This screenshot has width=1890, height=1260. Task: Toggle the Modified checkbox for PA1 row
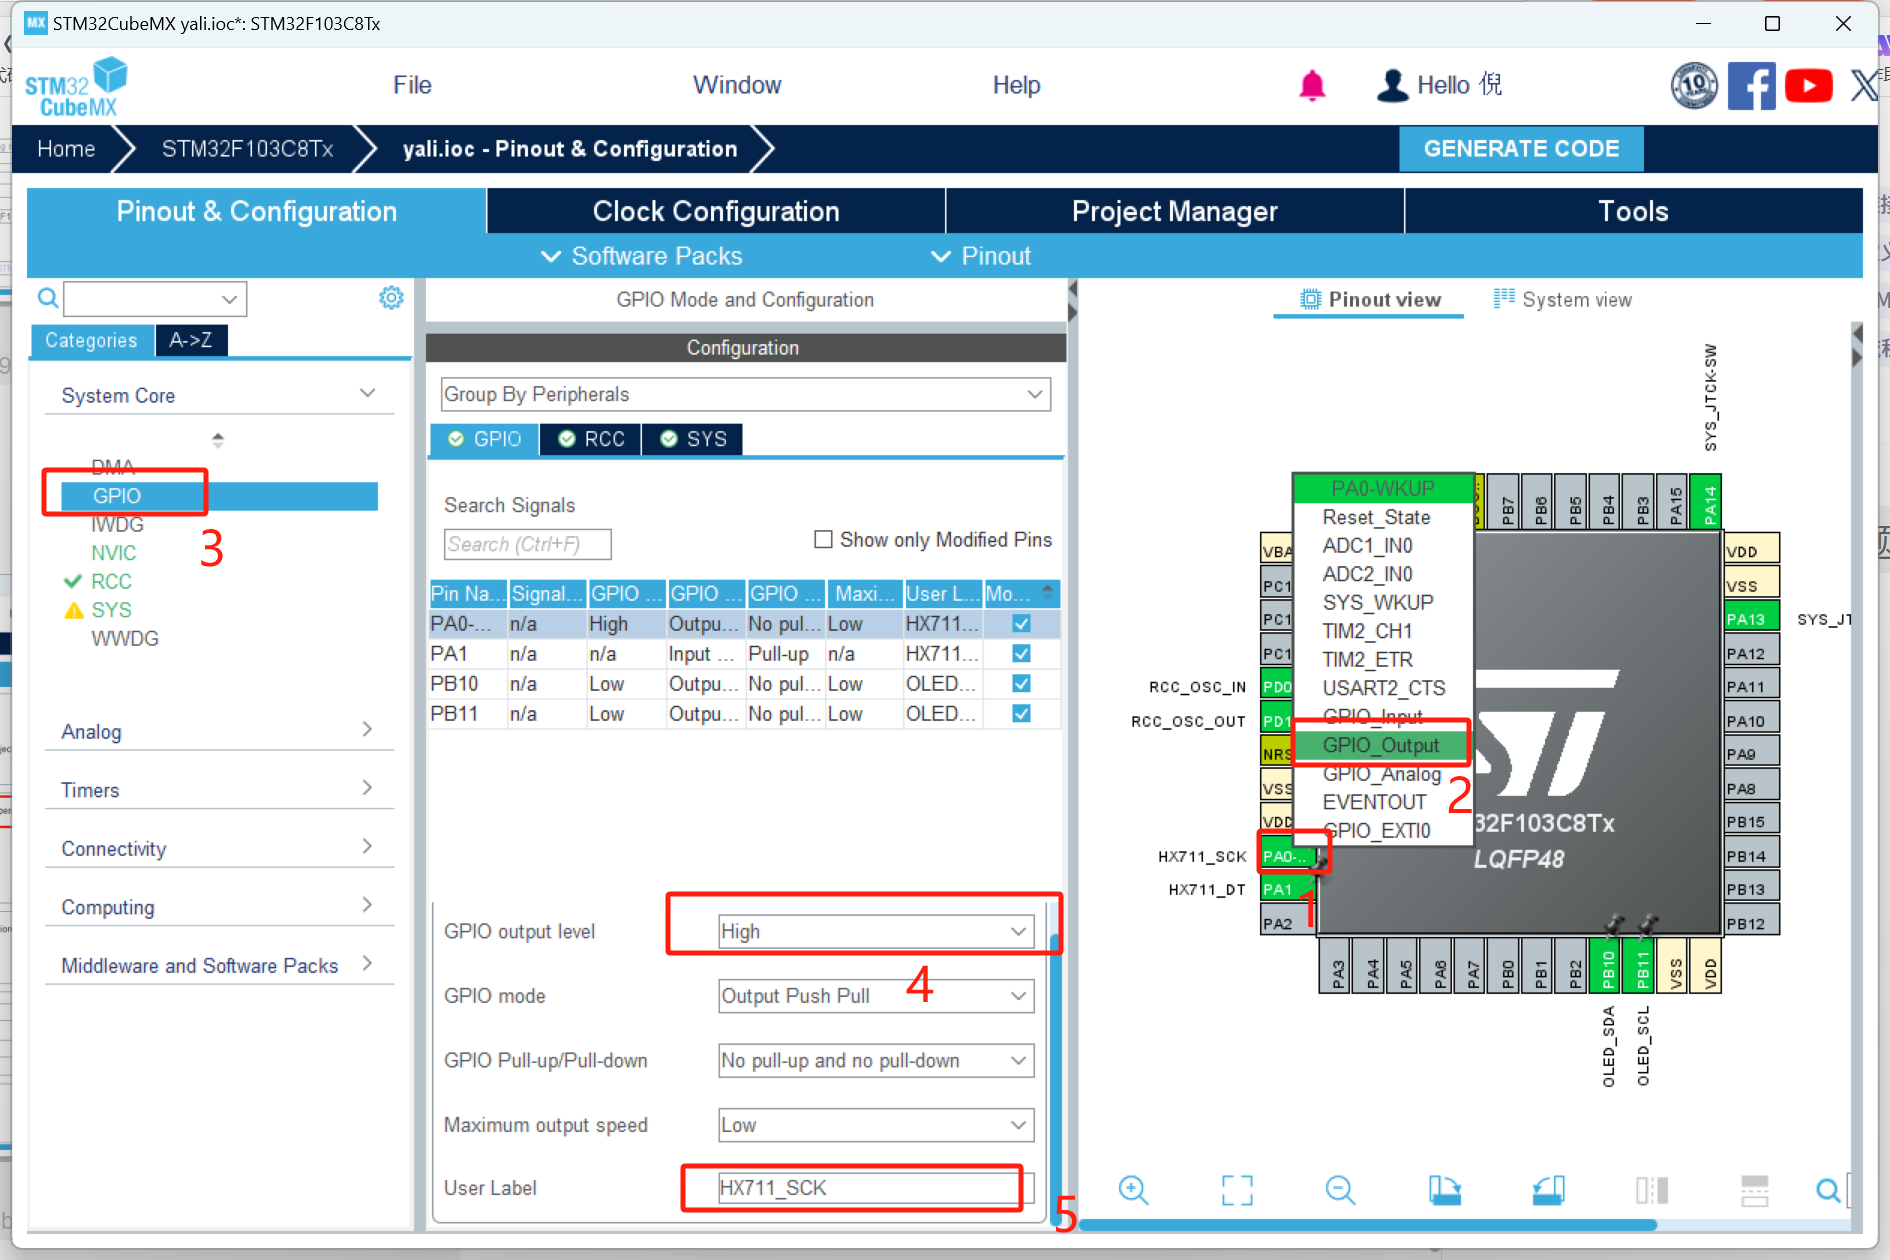[1021, 654]
